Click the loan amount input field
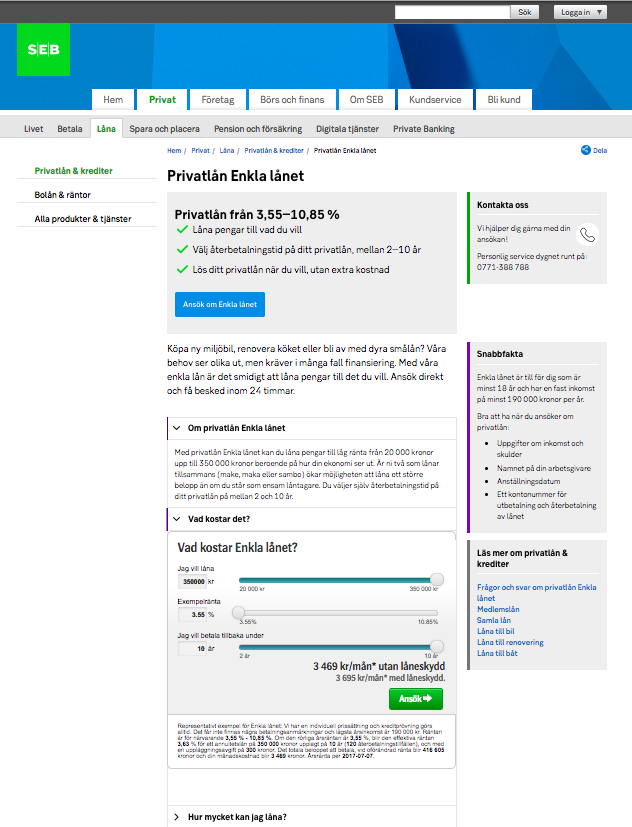The image size is (632, 827). [193, 581]
